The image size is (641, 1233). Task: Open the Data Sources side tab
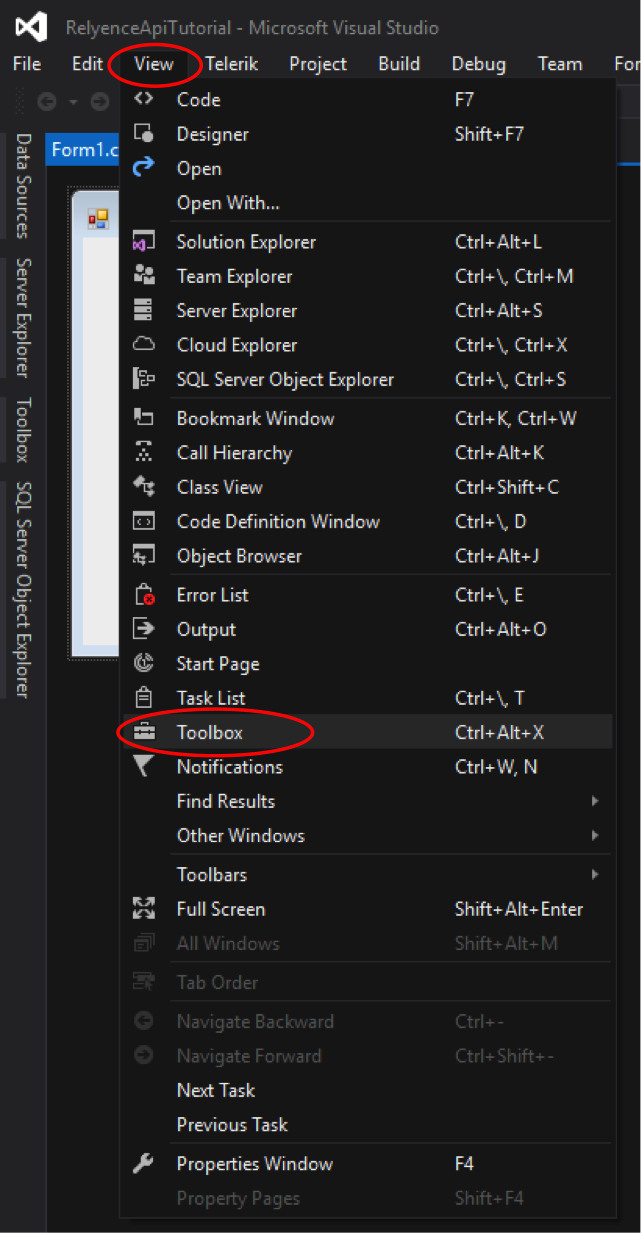[23, 185]
